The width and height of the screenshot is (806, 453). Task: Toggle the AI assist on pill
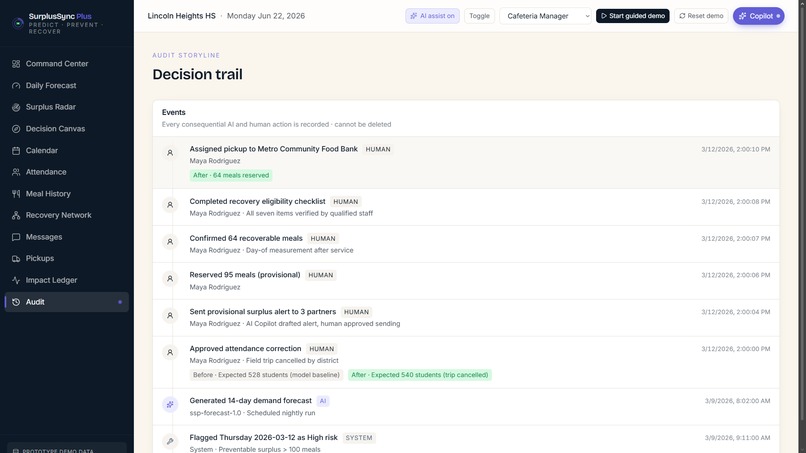tap(432, 16)
